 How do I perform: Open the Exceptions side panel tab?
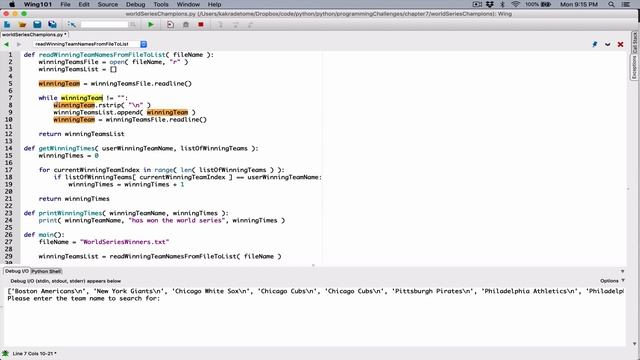634,67
